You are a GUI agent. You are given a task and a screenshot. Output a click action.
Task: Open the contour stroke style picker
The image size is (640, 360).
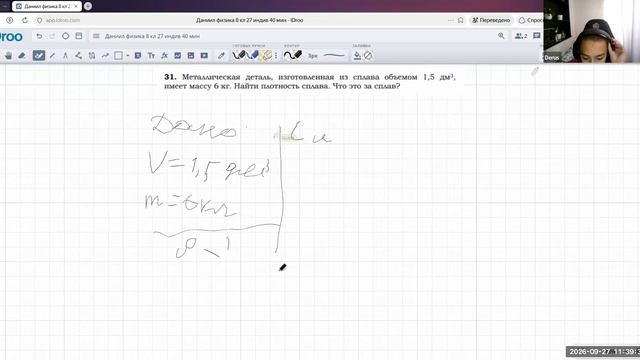tap(293, 55)
